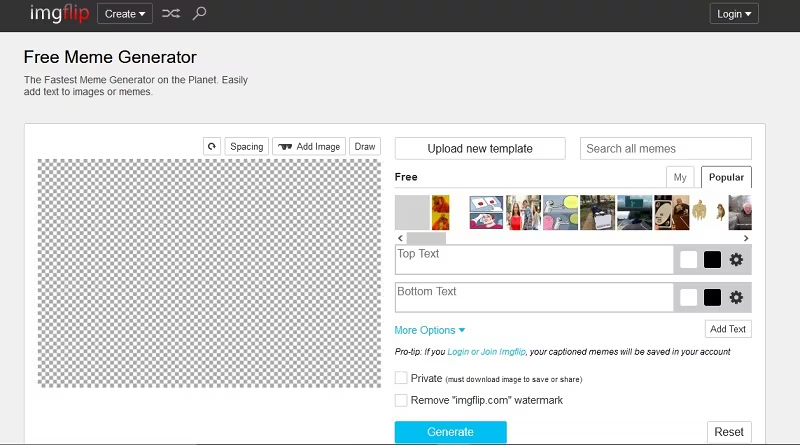Open Bottom Text settings gear

[736, 298]
